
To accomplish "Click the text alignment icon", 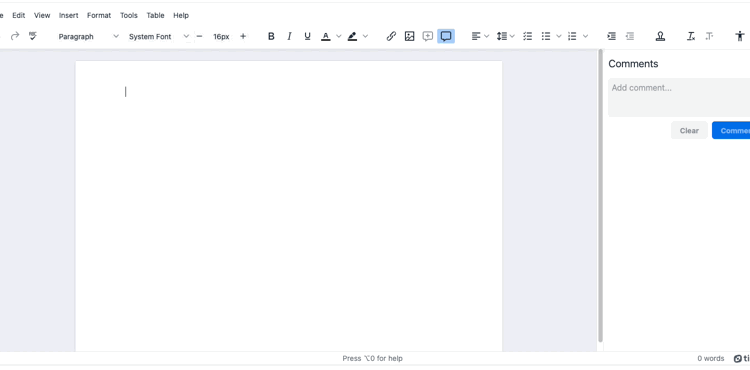I will (x=476, y=36).
